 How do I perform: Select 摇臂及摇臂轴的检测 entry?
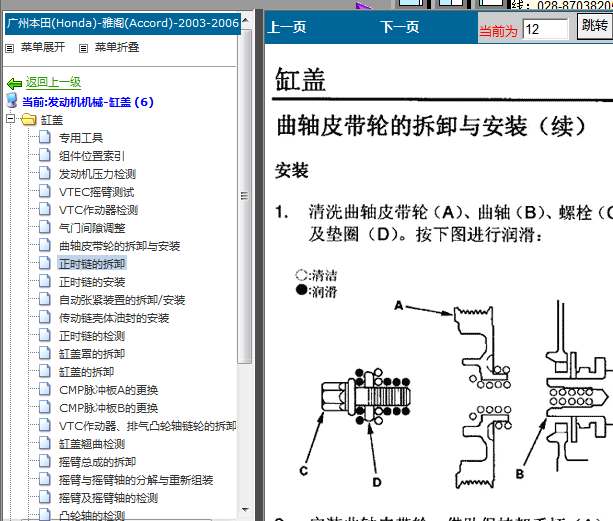[x=108, y=498]
